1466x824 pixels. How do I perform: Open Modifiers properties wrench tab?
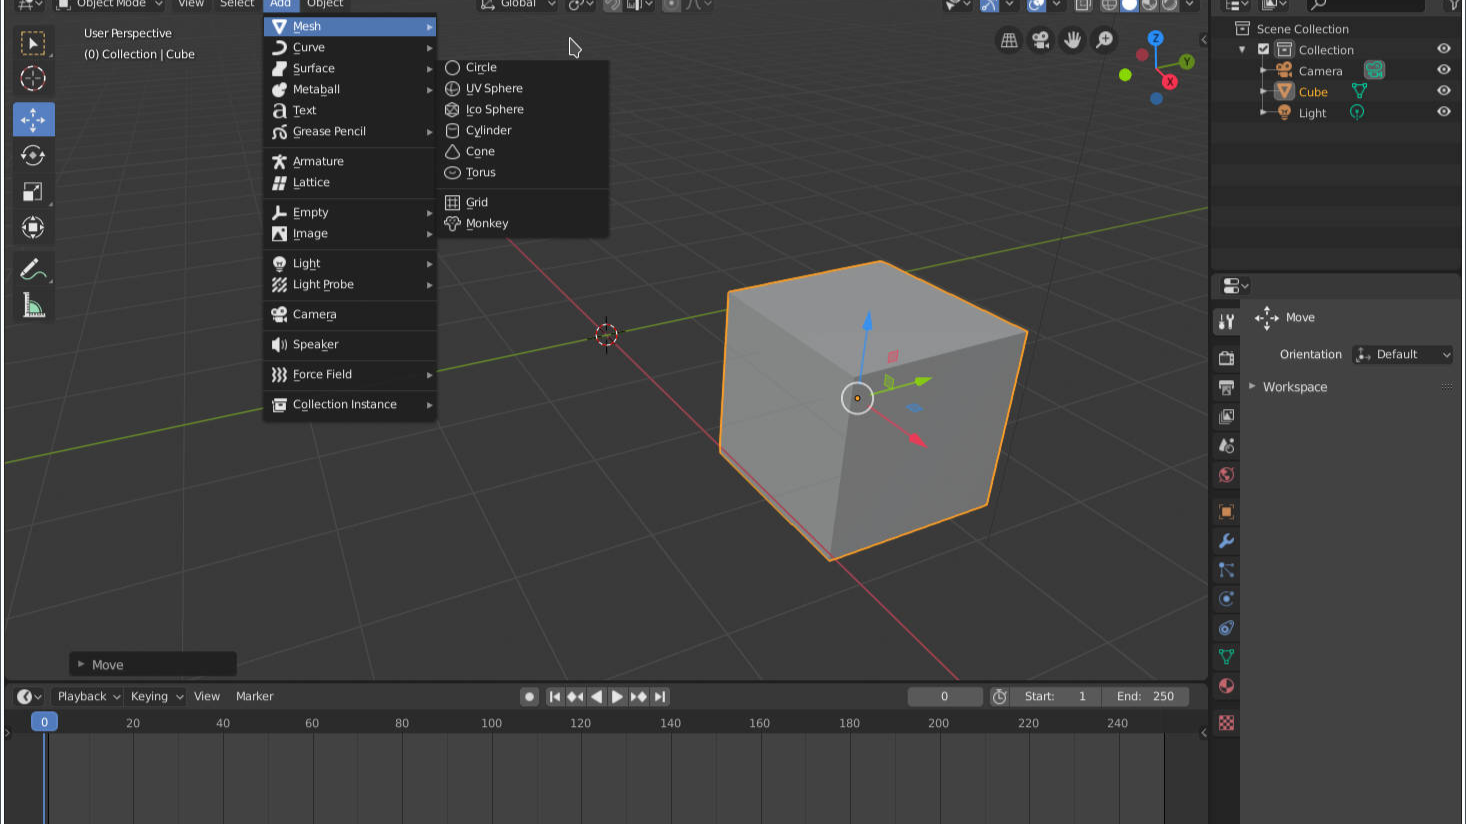[1226, 541]
